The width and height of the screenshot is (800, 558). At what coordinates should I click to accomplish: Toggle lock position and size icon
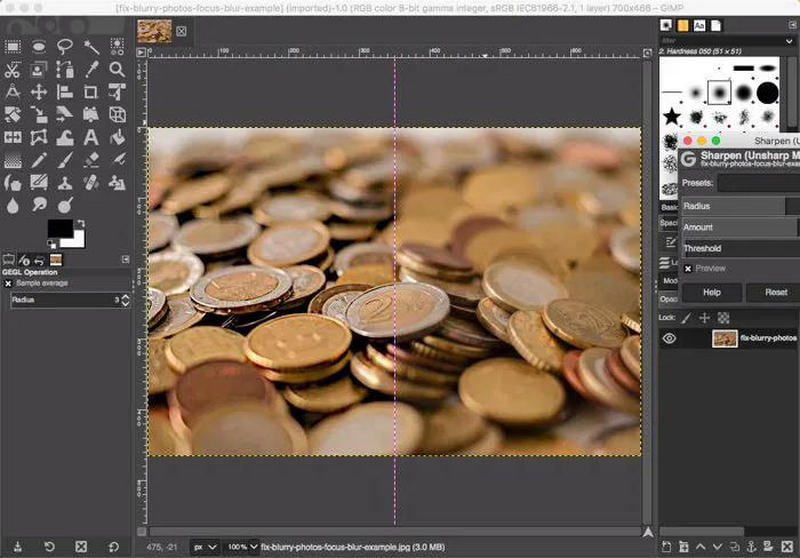coord(705,318)
